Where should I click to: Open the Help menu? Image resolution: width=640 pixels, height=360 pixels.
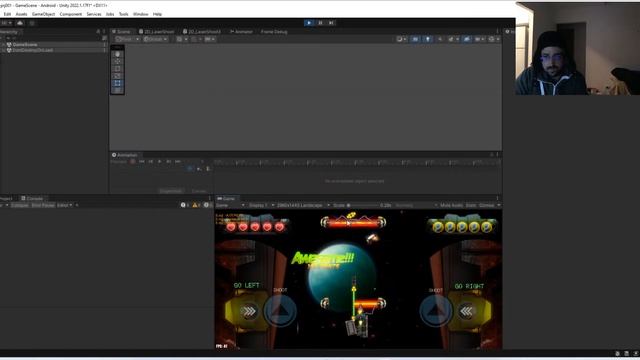point(158,14)
